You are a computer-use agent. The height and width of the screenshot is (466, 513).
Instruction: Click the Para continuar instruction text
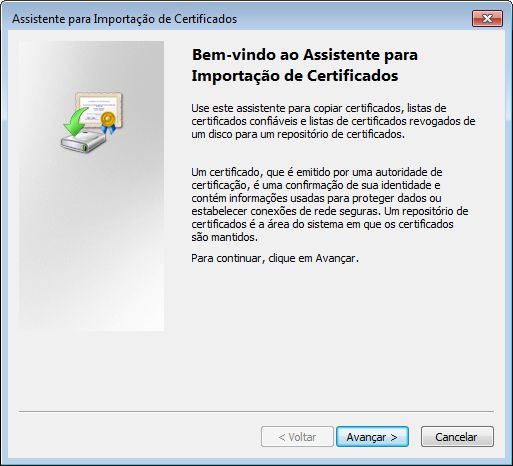tap(275, 258)
